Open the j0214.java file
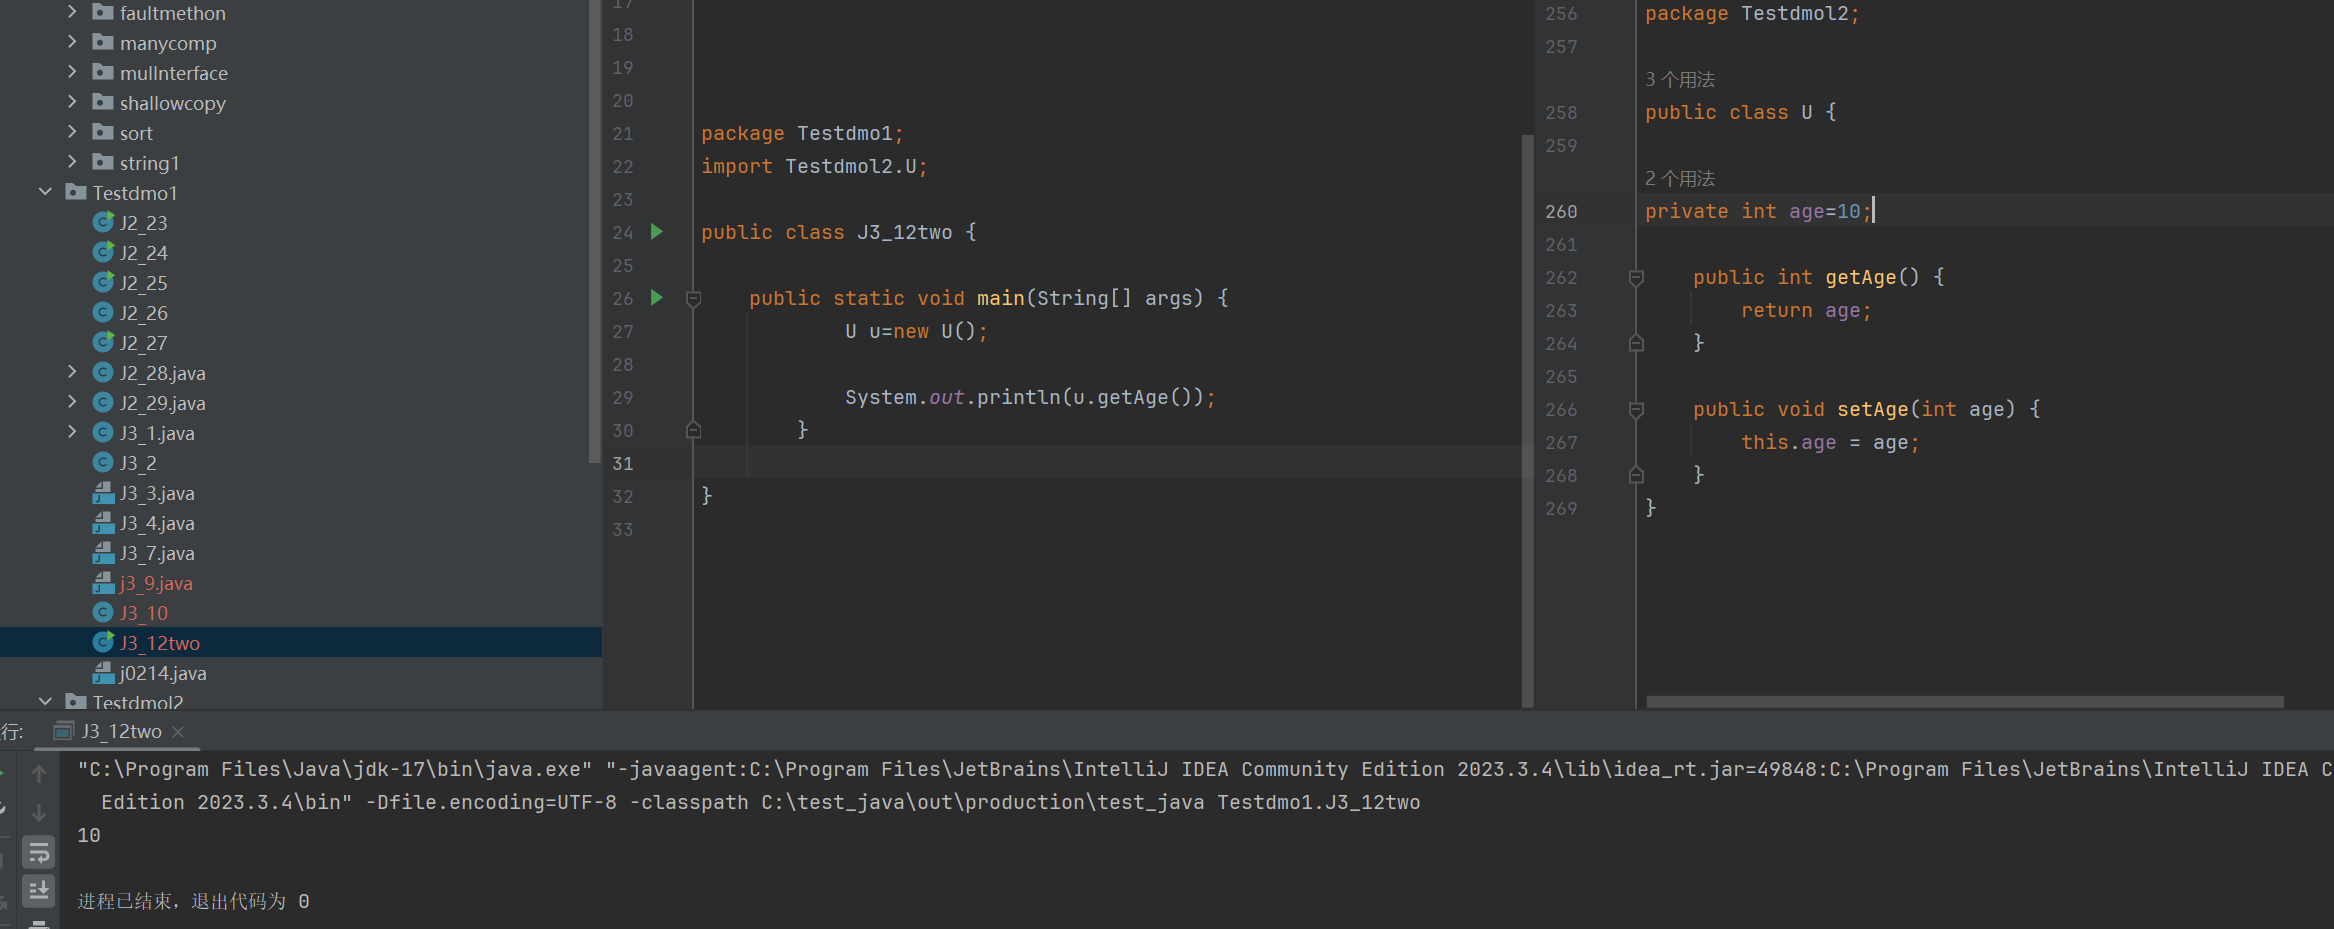 [163, 673]
